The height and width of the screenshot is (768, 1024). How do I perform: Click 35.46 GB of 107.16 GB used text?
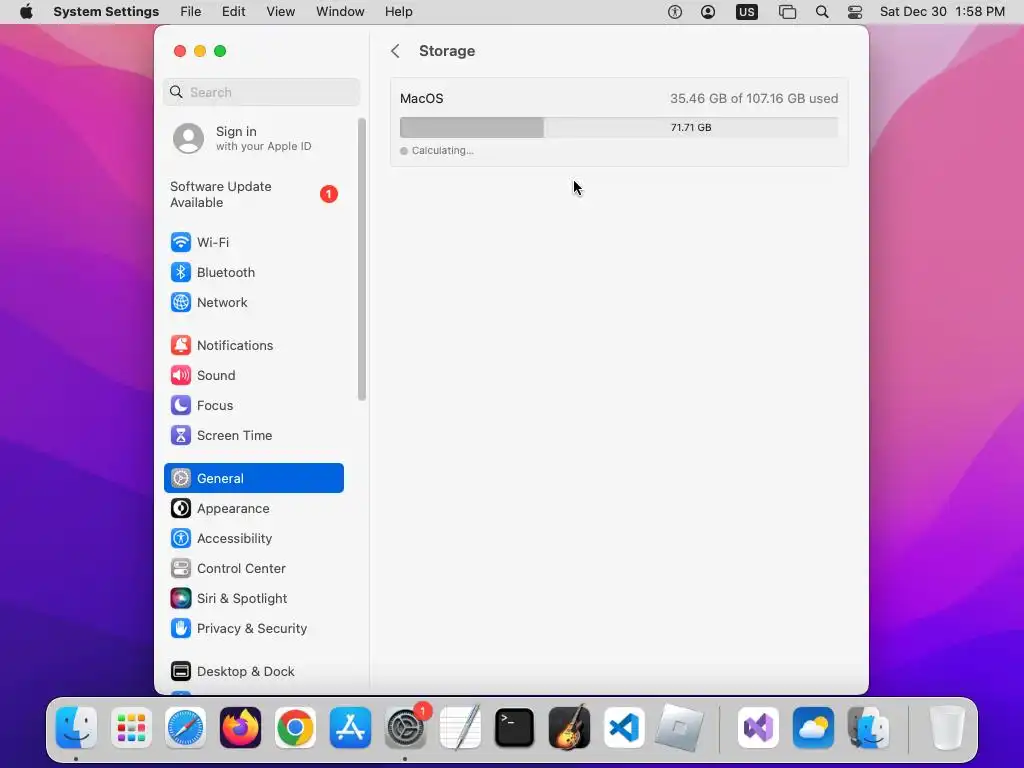tap(754, 99)
